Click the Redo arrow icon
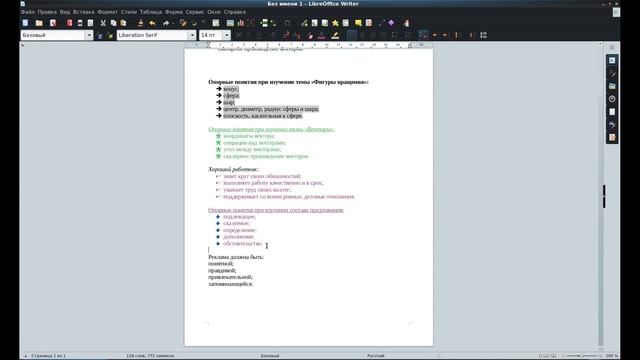The width and height of the screenshot is (640, 360). pyautogui.click(x=166, y=23)
